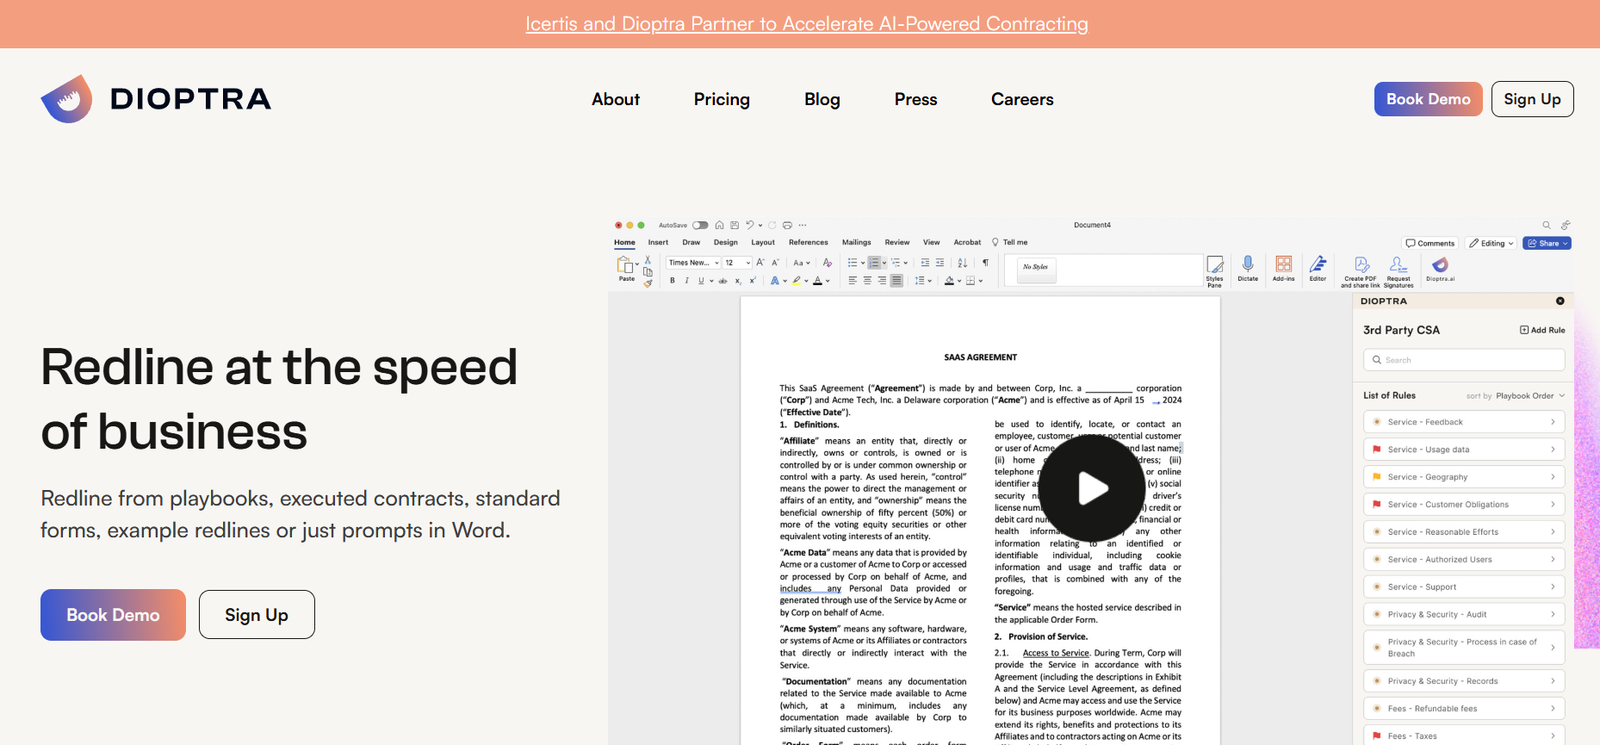
Task: Expand the Service - Usage data rule
Action: (1464, 450)
